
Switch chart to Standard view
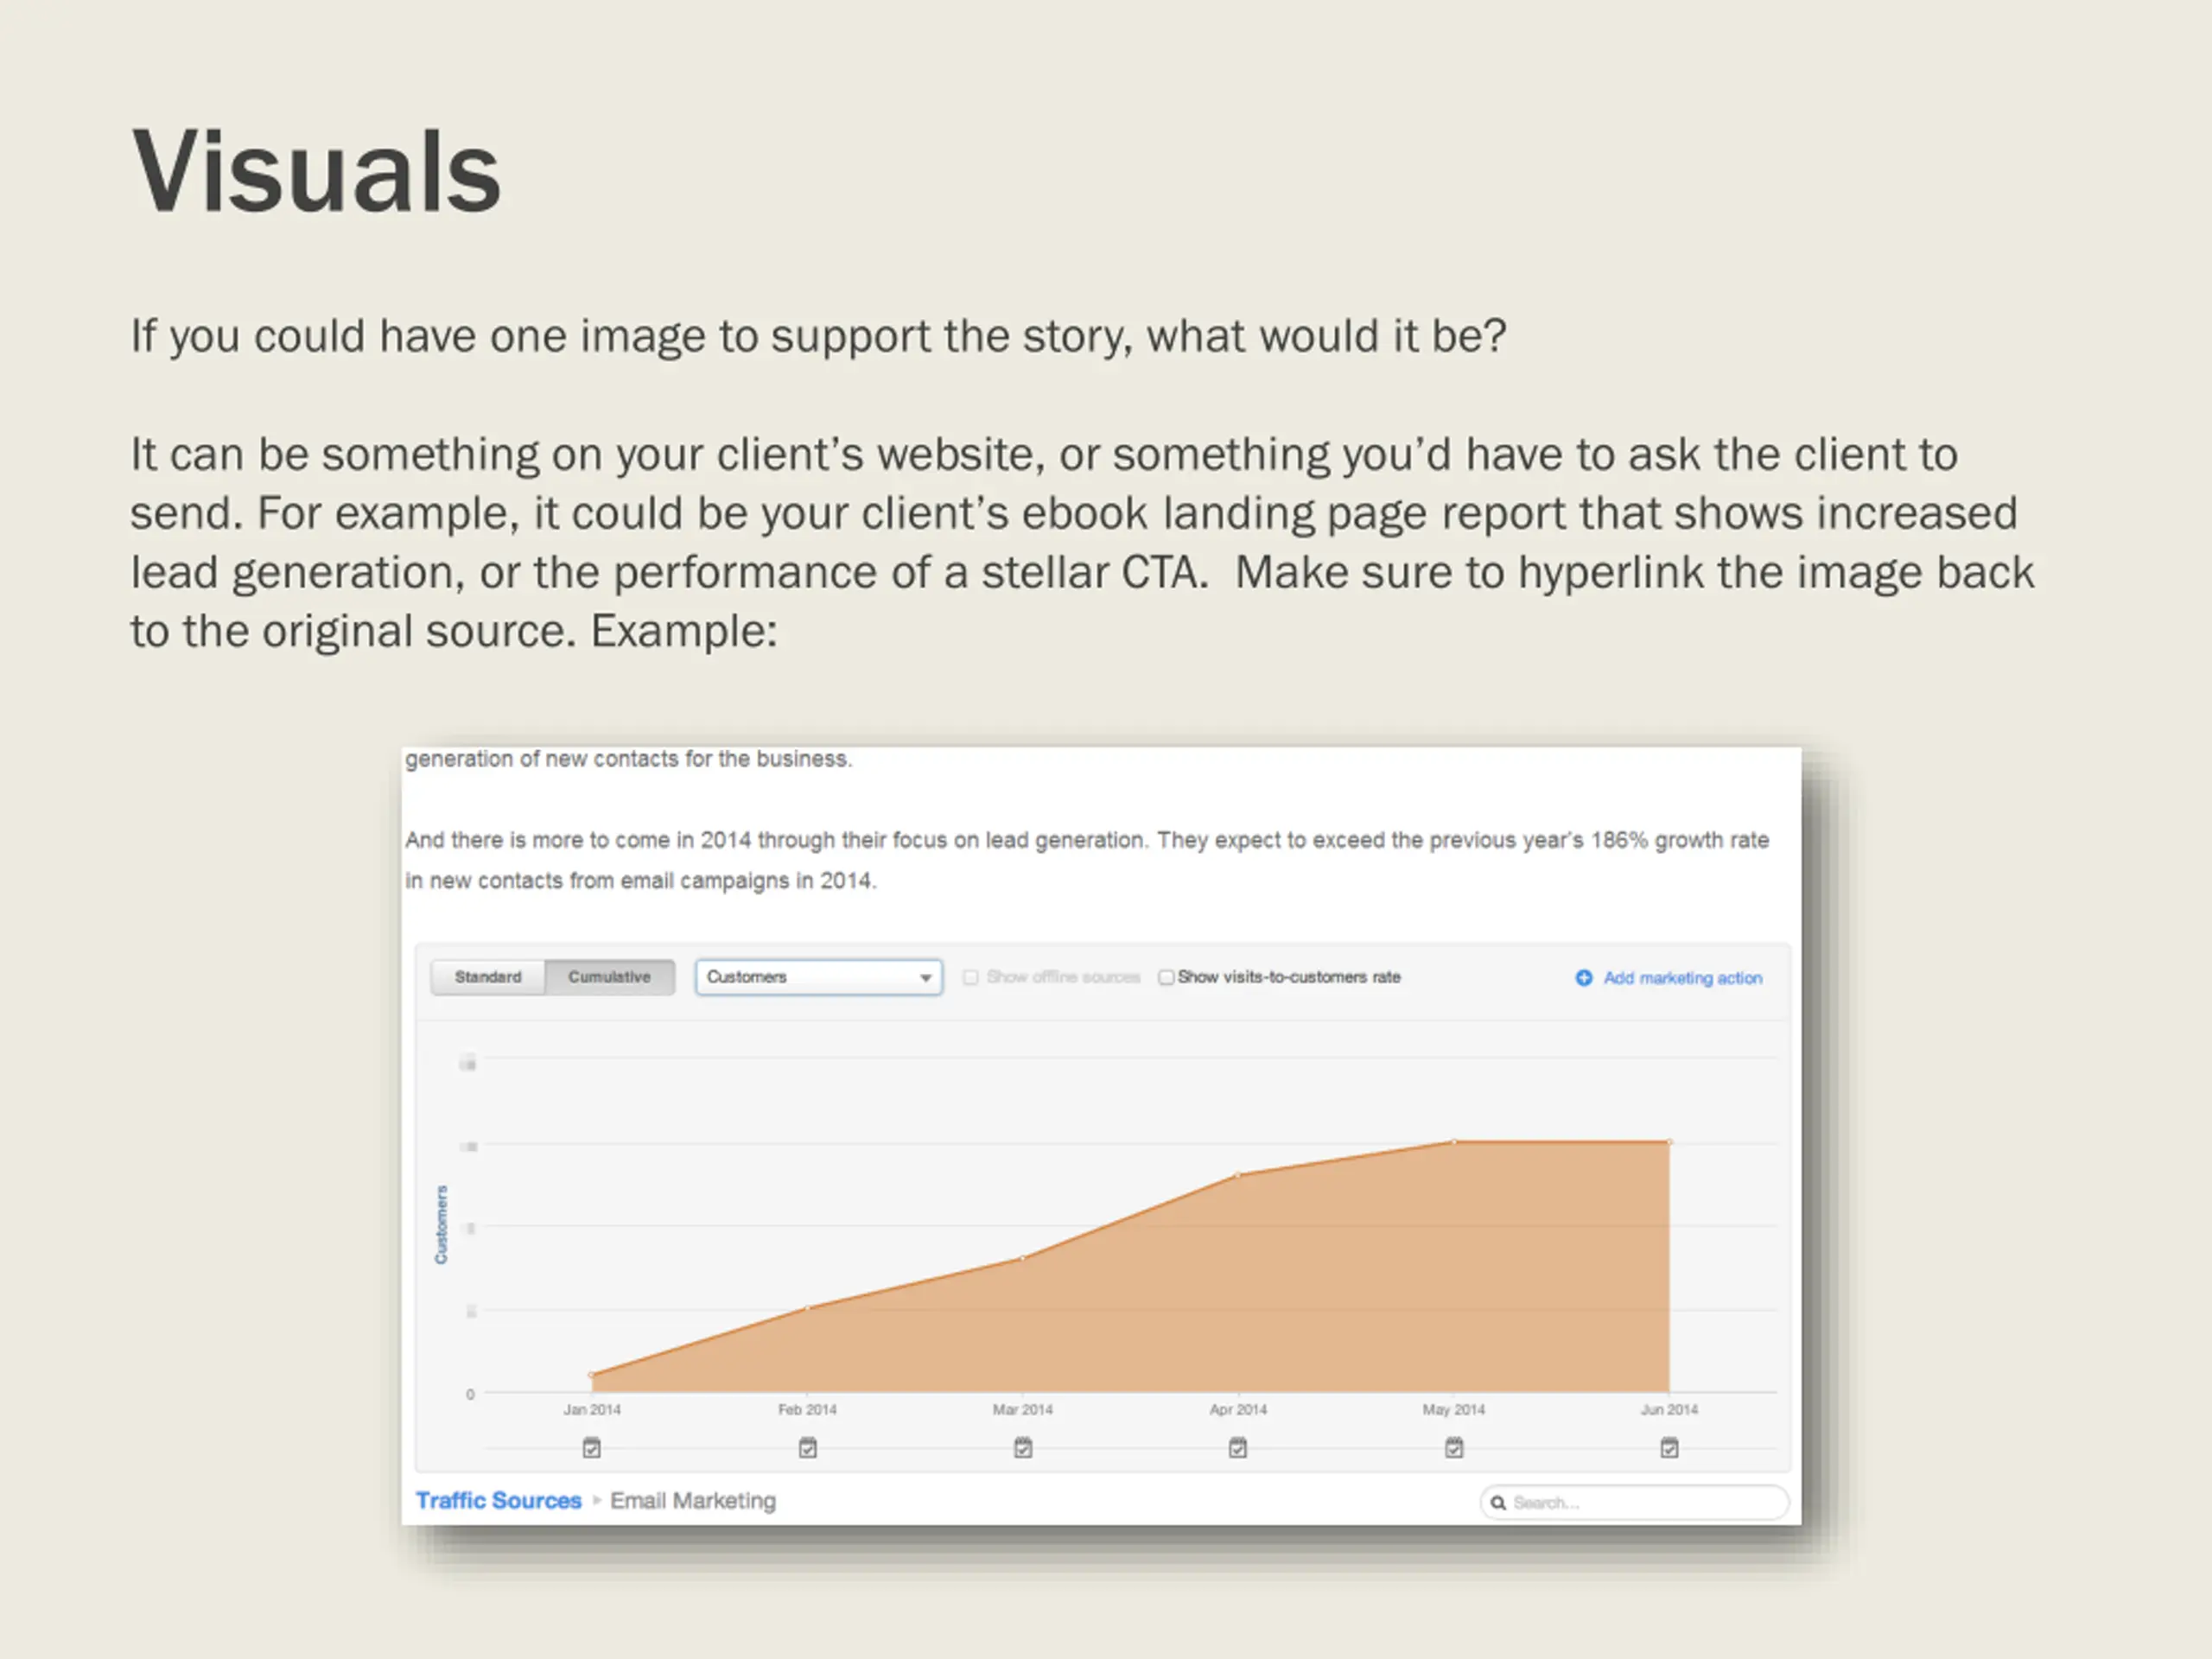[x=488, y=977]
